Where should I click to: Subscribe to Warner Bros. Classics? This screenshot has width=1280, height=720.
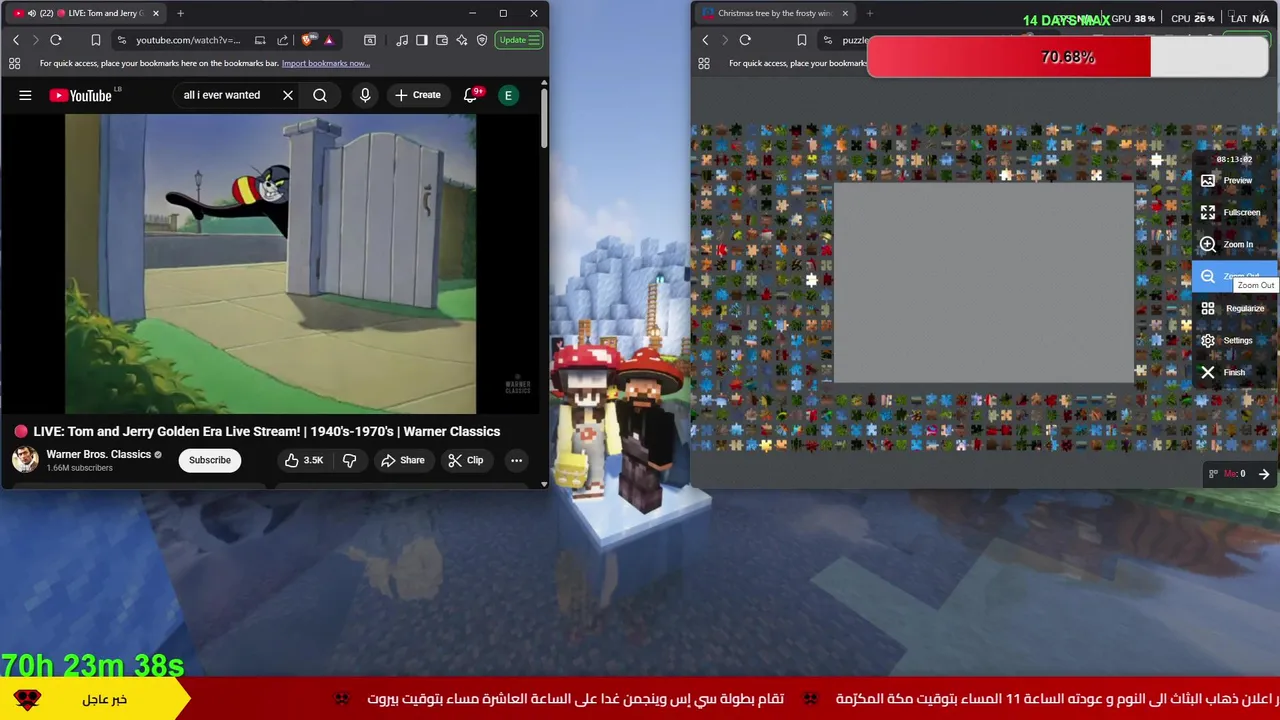210,460
